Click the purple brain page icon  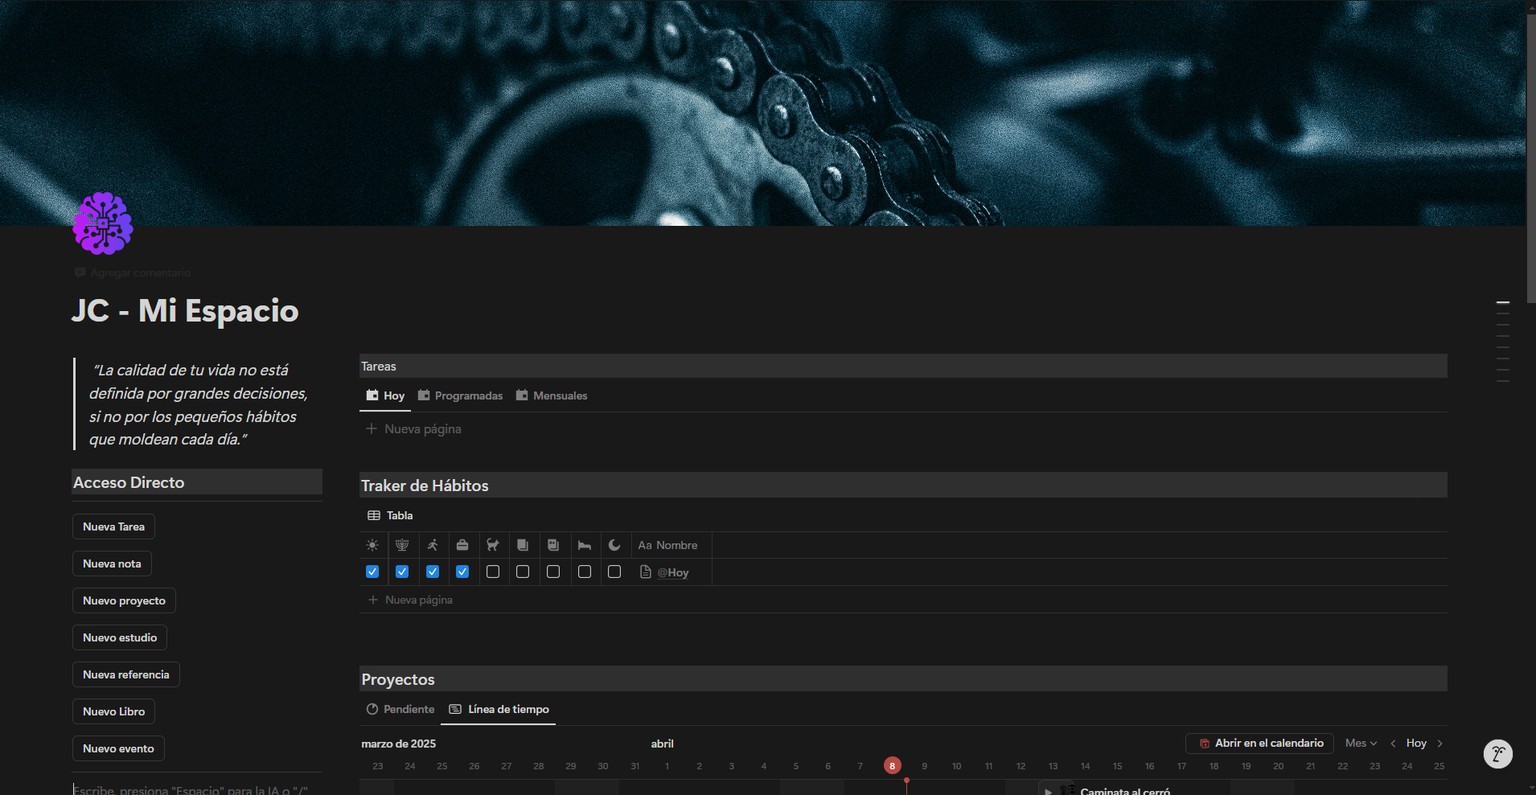click(x=103, y=223)
